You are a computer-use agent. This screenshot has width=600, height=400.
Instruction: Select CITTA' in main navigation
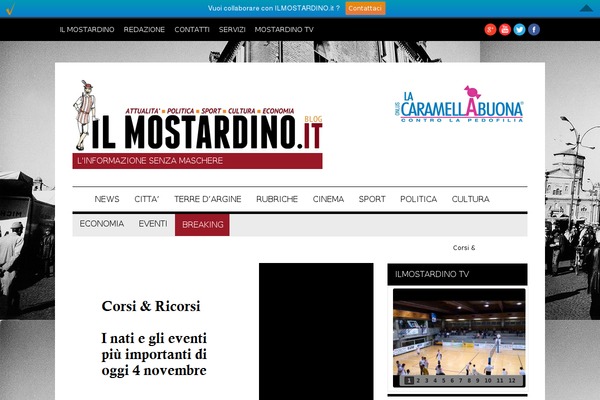point(147,199)
